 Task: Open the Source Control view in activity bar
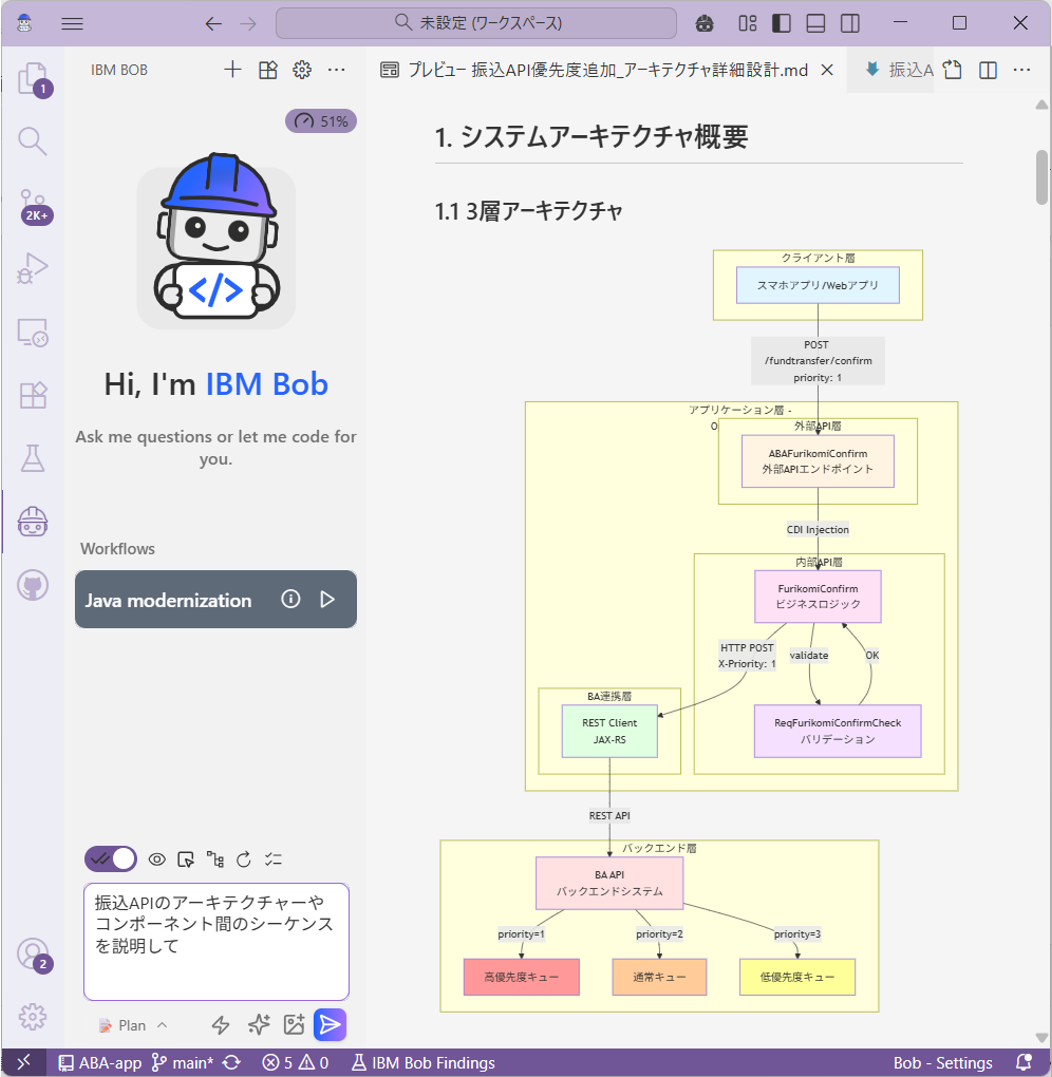point(33,203)
